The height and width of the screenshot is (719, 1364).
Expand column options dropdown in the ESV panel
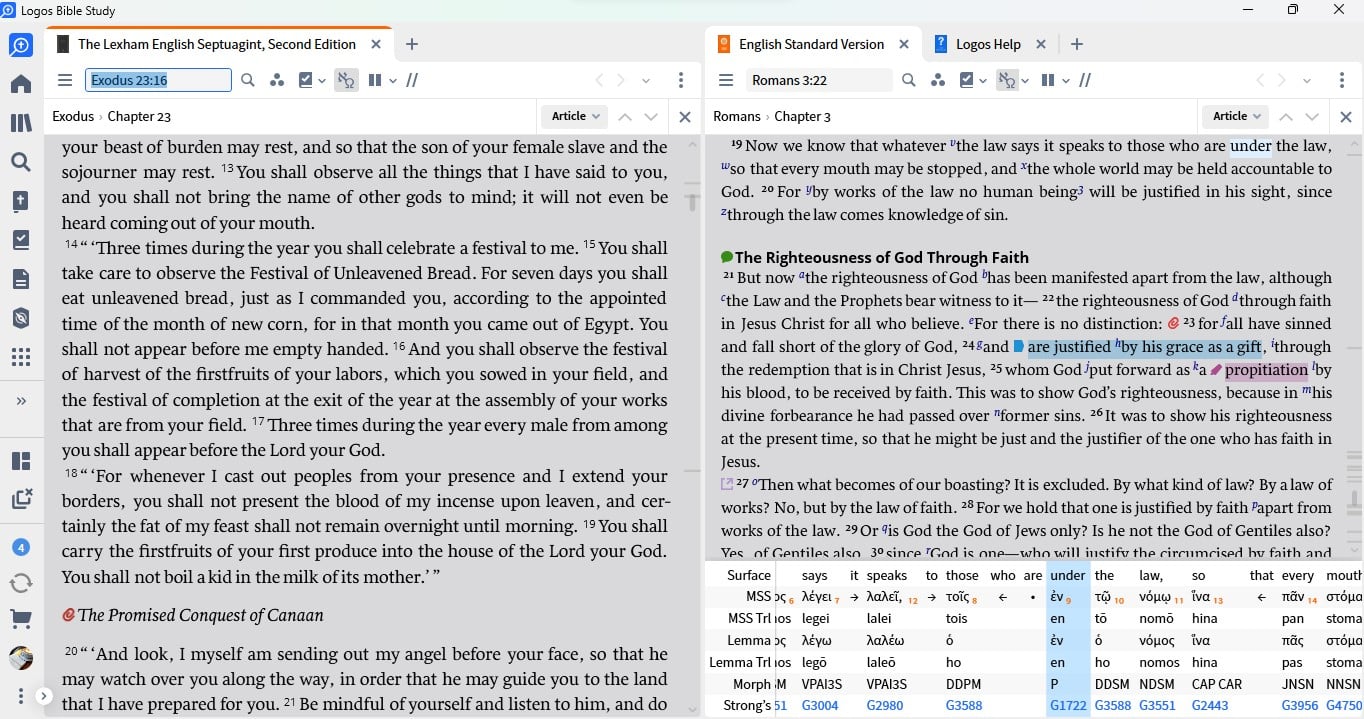click(1065, 81)
